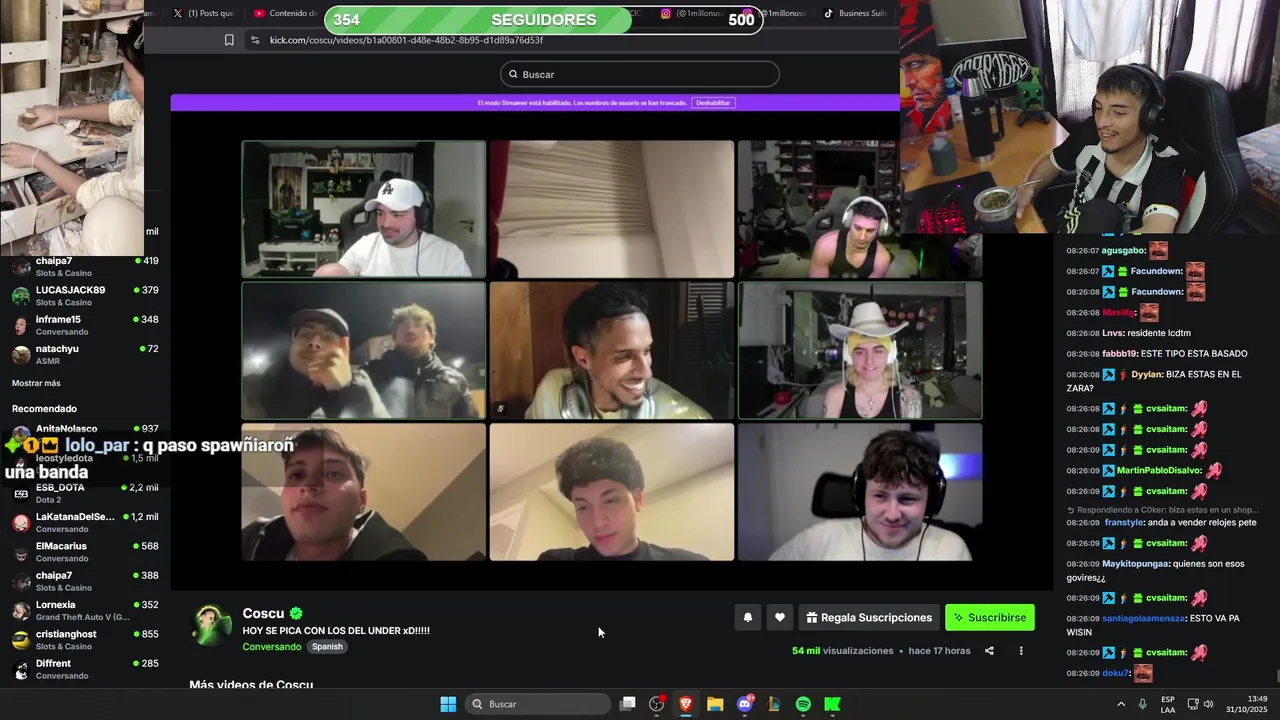The width and height of the screenshot is (1280, 720).
Task: Click the verified badge beside Coscu
Action: tap(296, 613)
